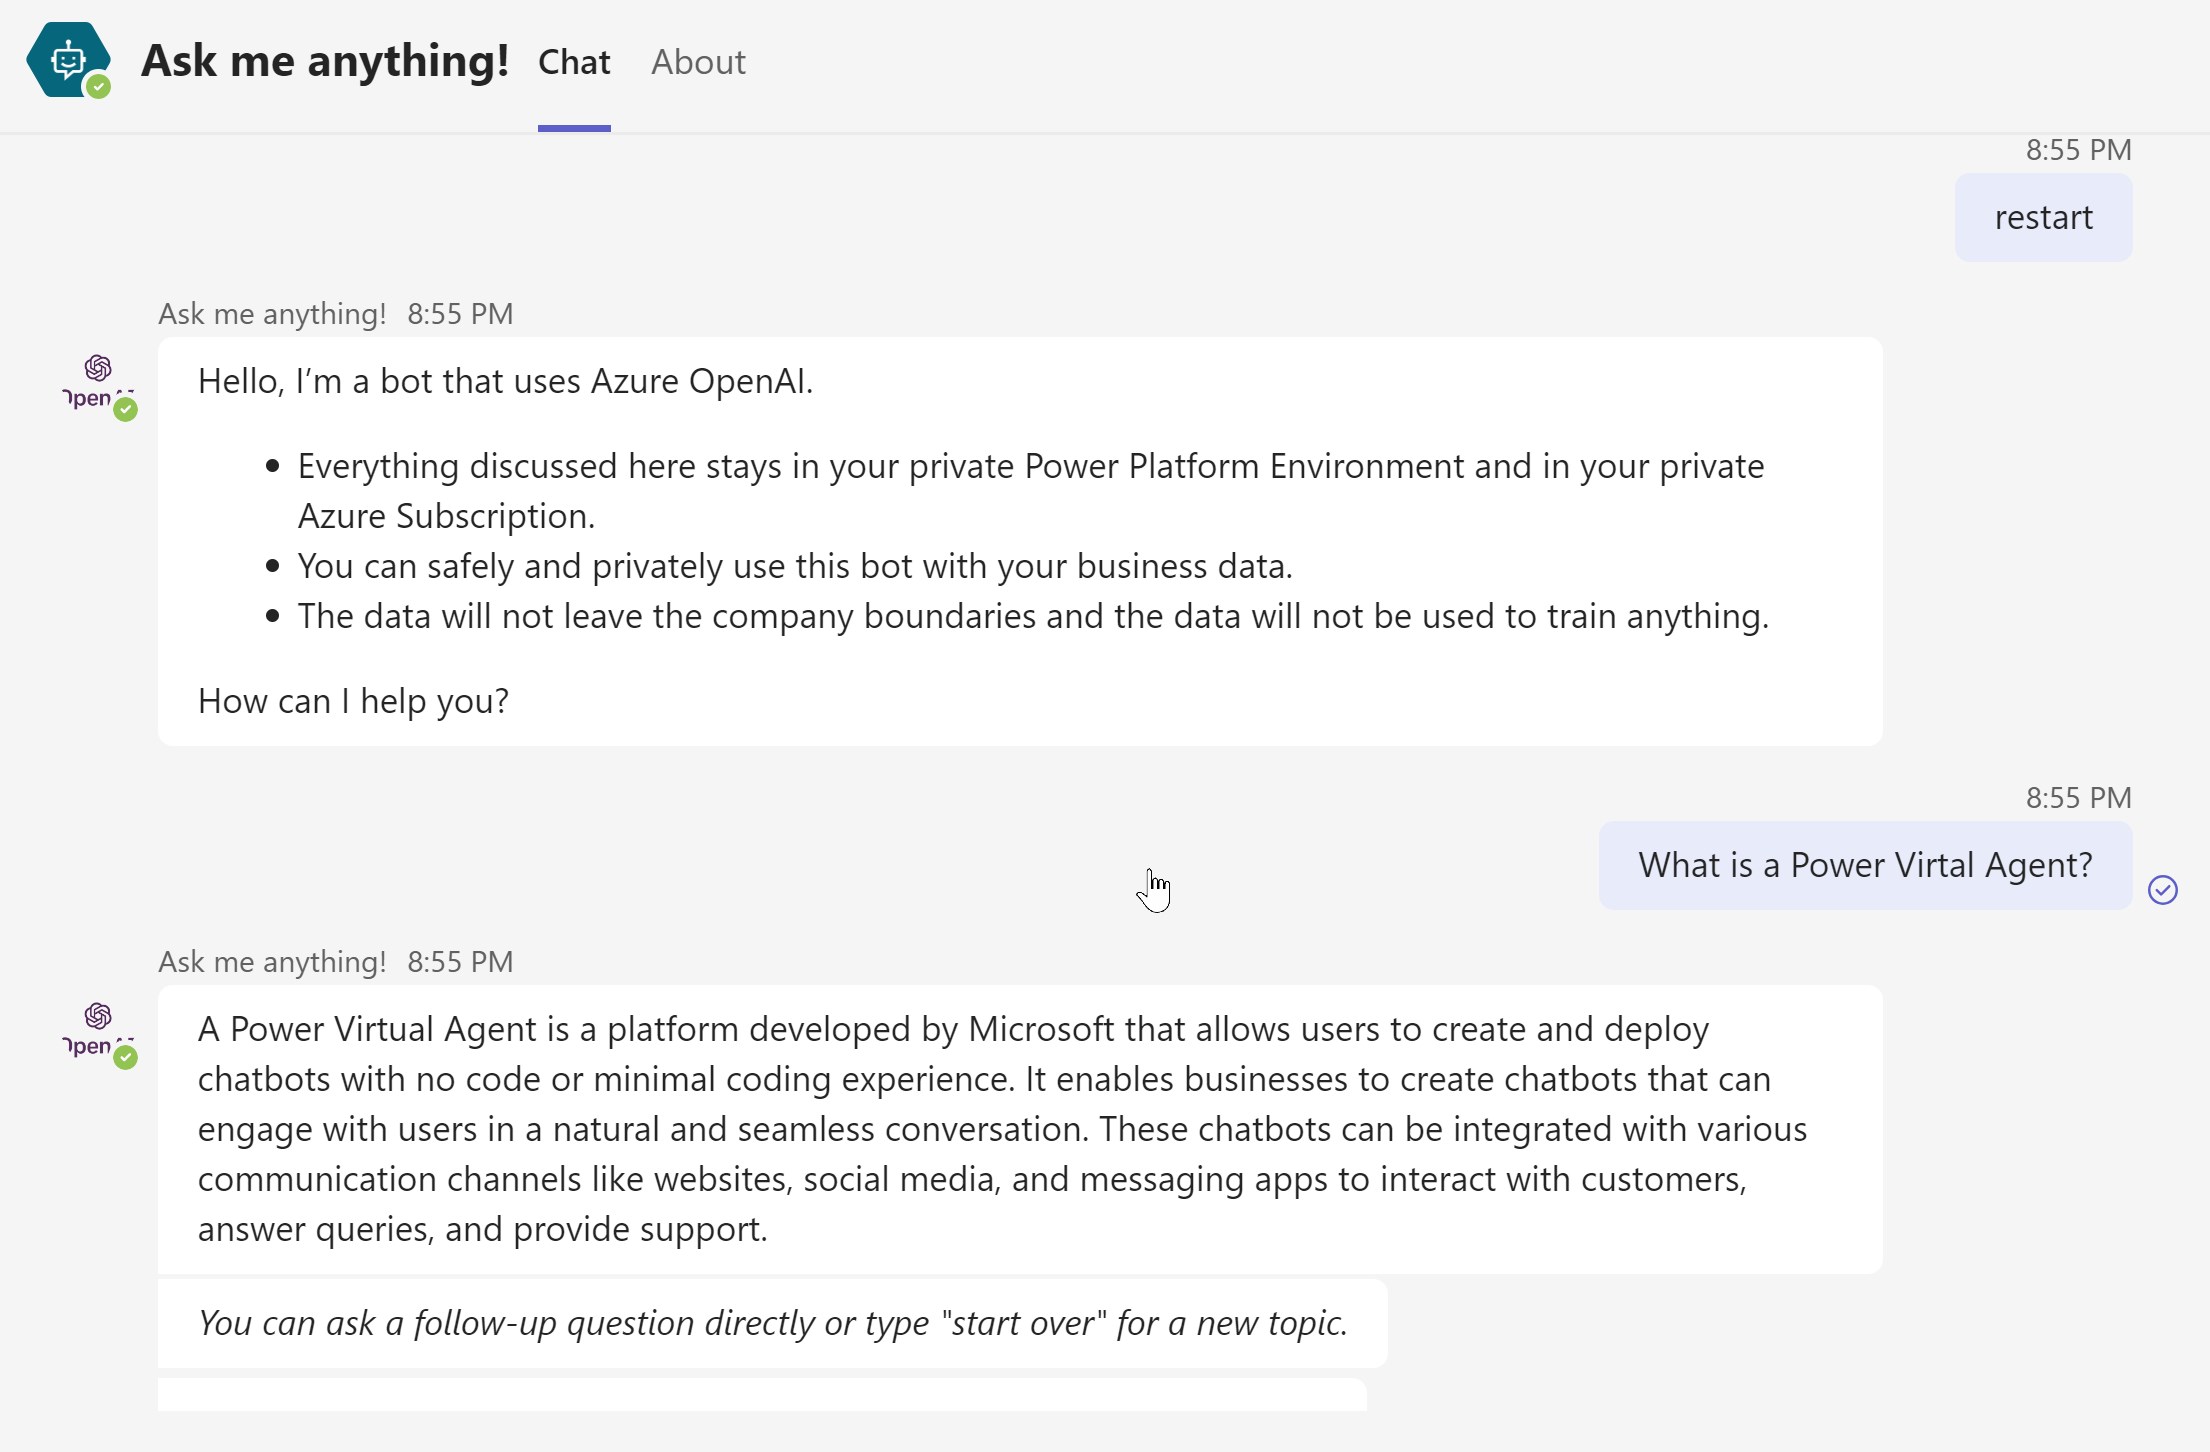Click the partially visible card at bottom
Viewport: 2210px width, 1452px height.
(760, 1395)
